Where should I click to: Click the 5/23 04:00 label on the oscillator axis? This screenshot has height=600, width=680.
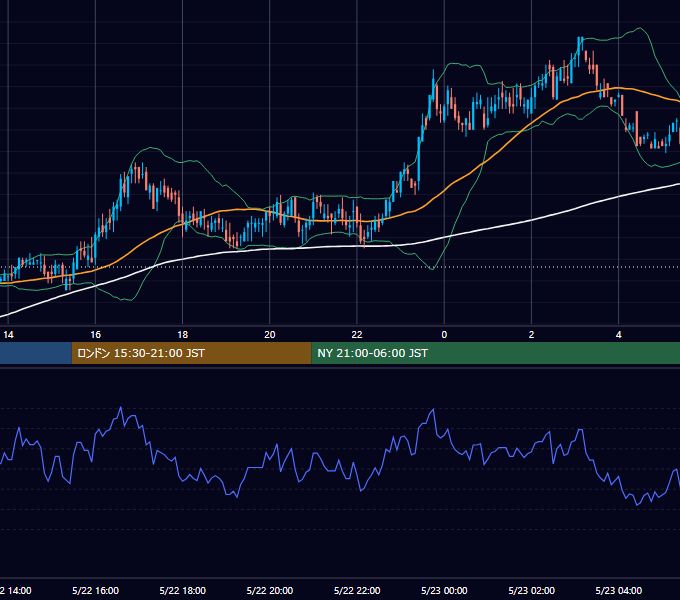click(x=618, y=590)
